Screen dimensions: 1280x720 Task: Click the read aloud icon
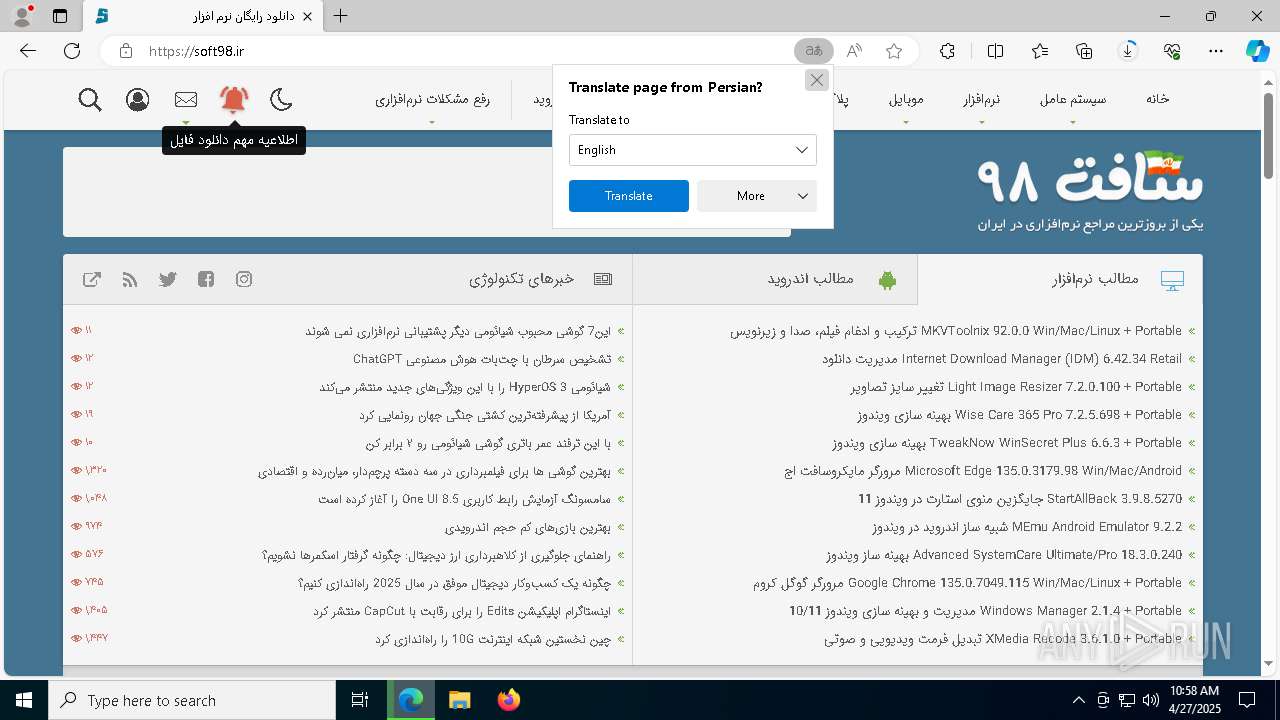[854, 51]
